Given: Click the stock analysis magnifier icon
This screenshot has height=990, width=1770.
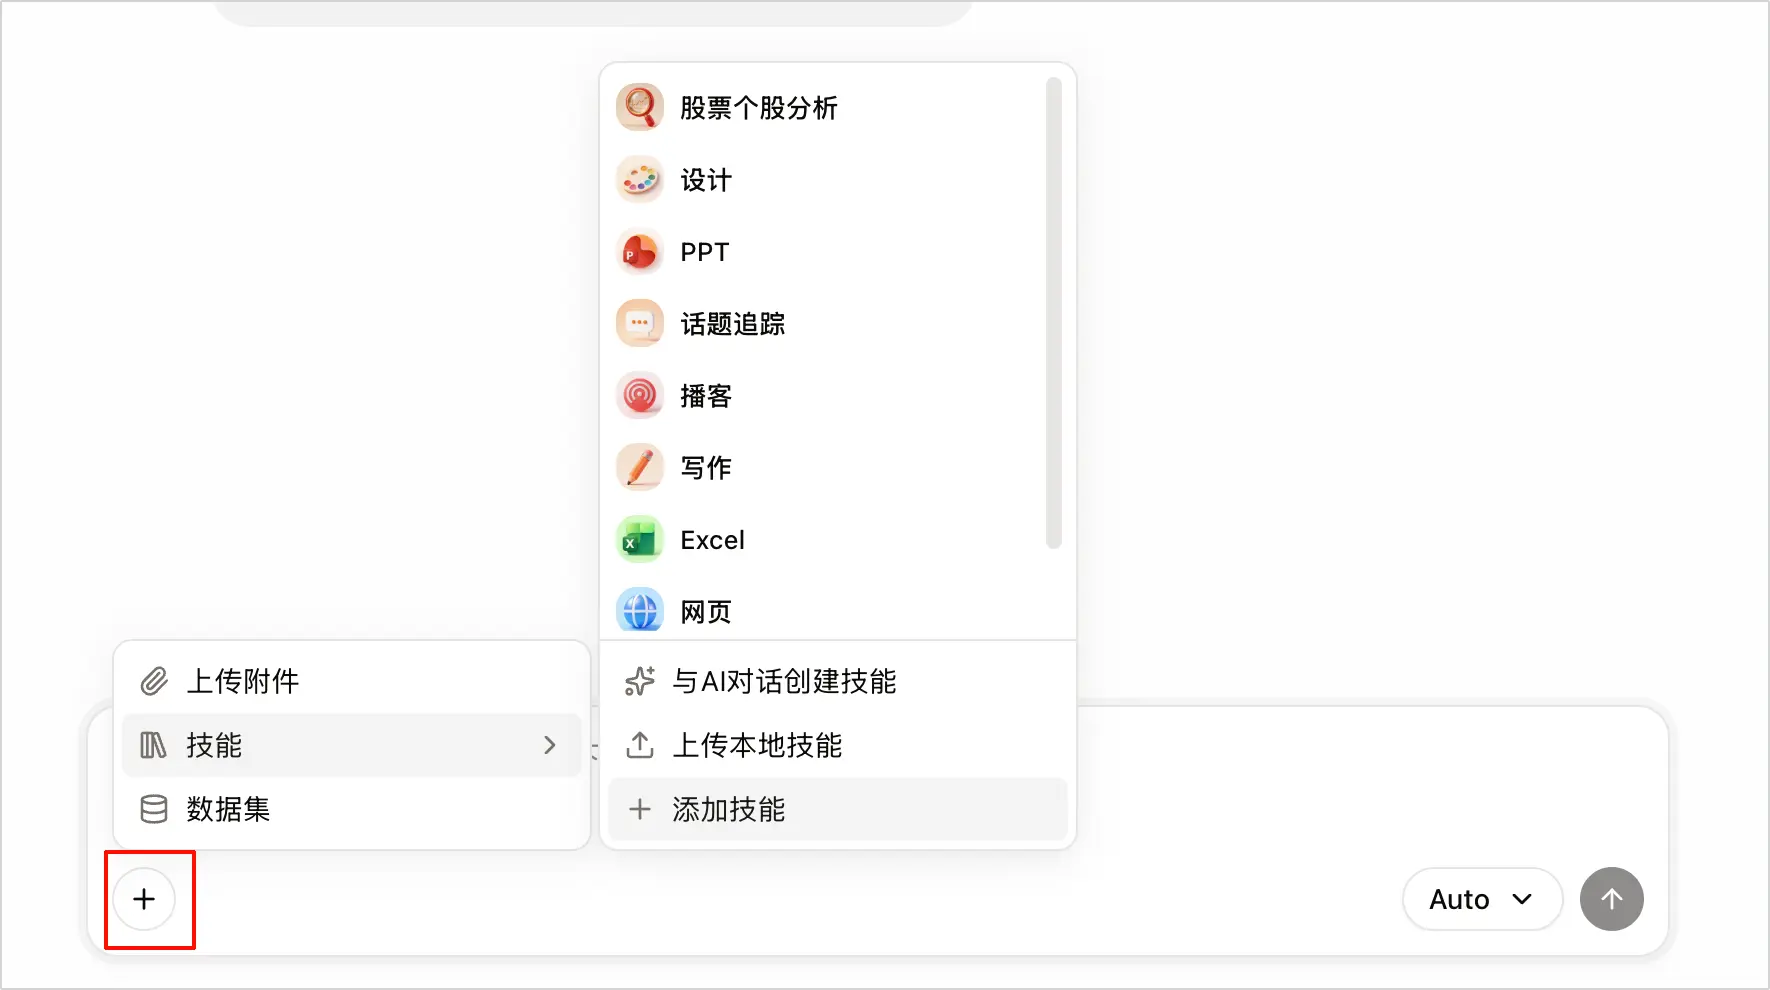Looking at the screenshot, I should pos(640,107).
